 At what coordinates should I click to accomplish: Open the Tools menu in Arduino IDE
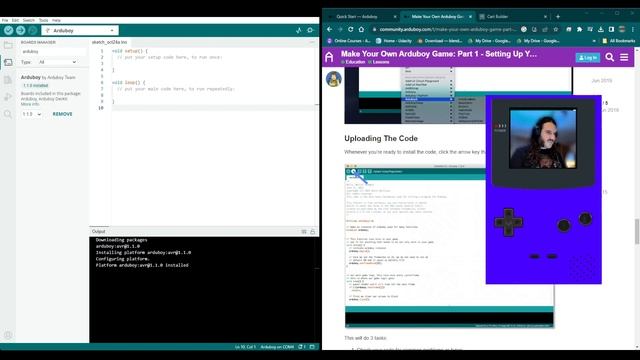[43, 20]
